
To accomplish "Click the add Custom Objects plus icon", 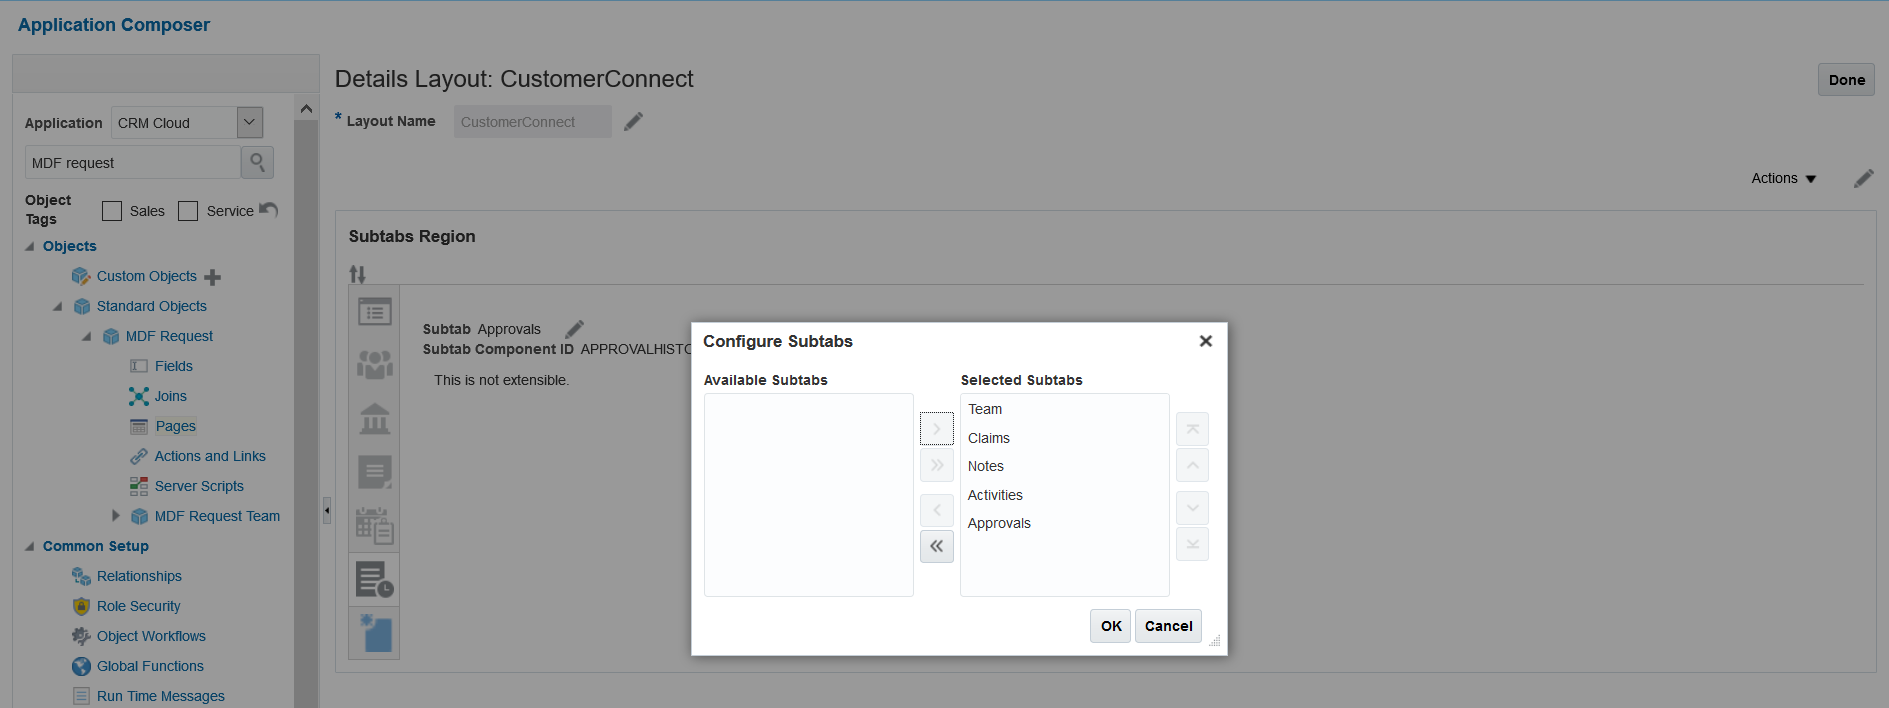I will 212,277.
